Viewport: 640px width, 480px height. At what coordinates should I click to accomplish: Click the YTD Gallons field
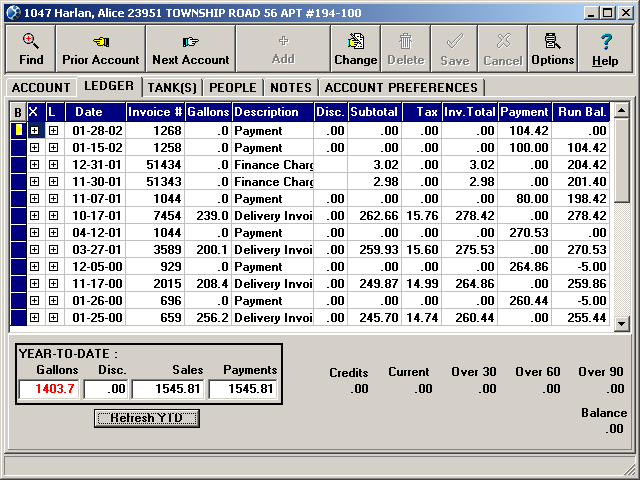tap(46, 390)
